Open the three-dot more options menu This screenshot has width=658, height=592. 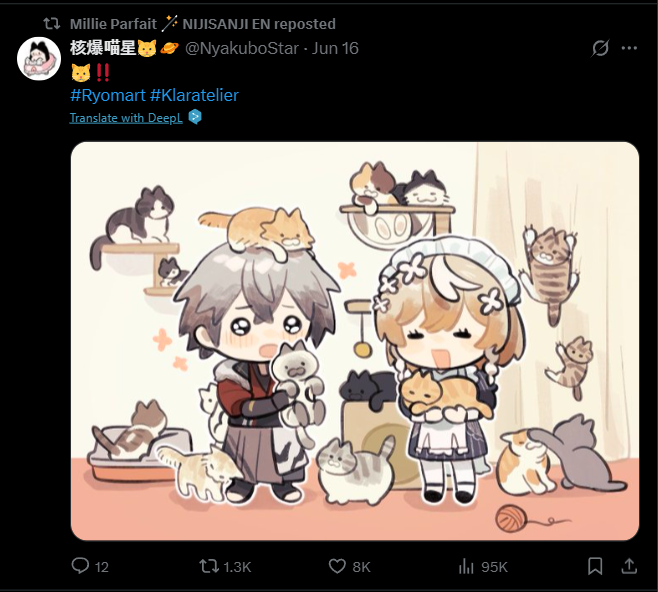[x=629, y=48]
